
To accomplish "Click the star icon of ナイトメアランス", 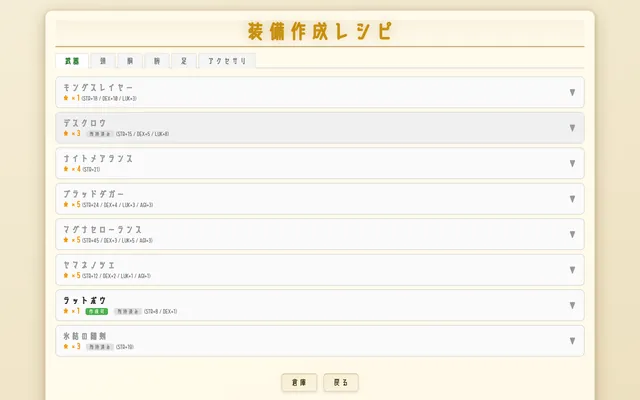I will [x=66, y=169].
